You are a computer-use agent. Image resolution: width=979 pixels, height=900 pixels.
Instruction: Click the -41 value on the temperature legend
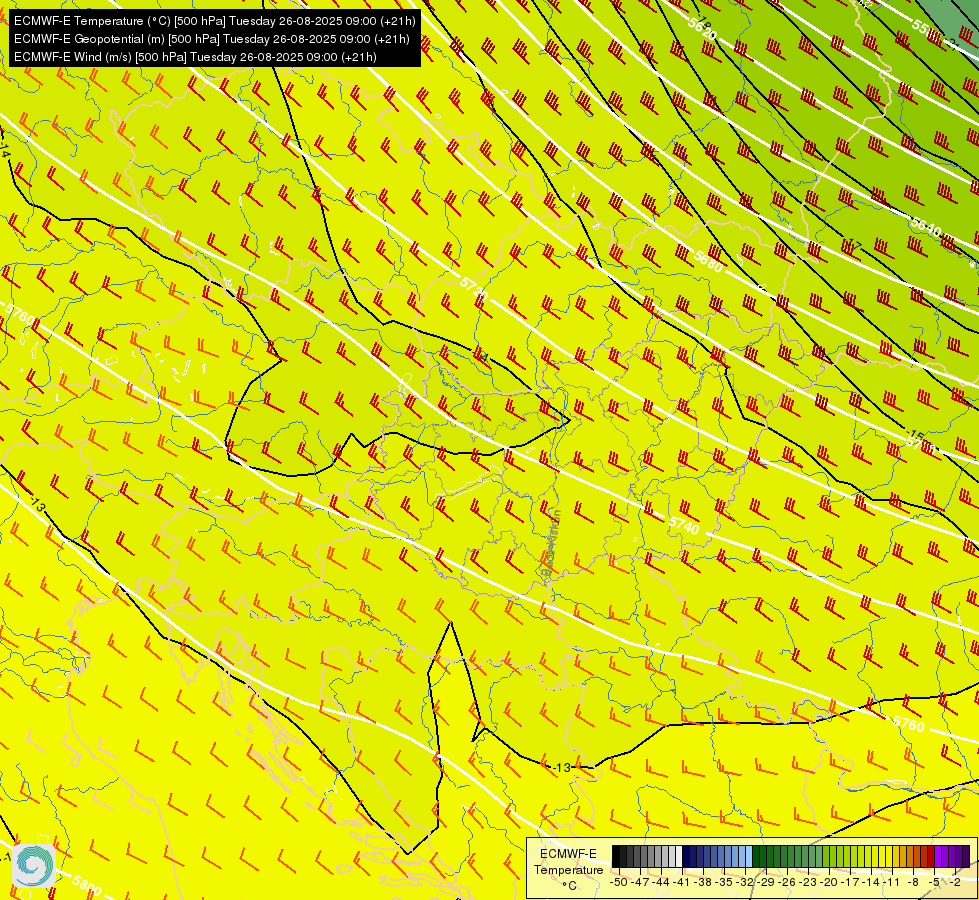[x=681, y=883]
